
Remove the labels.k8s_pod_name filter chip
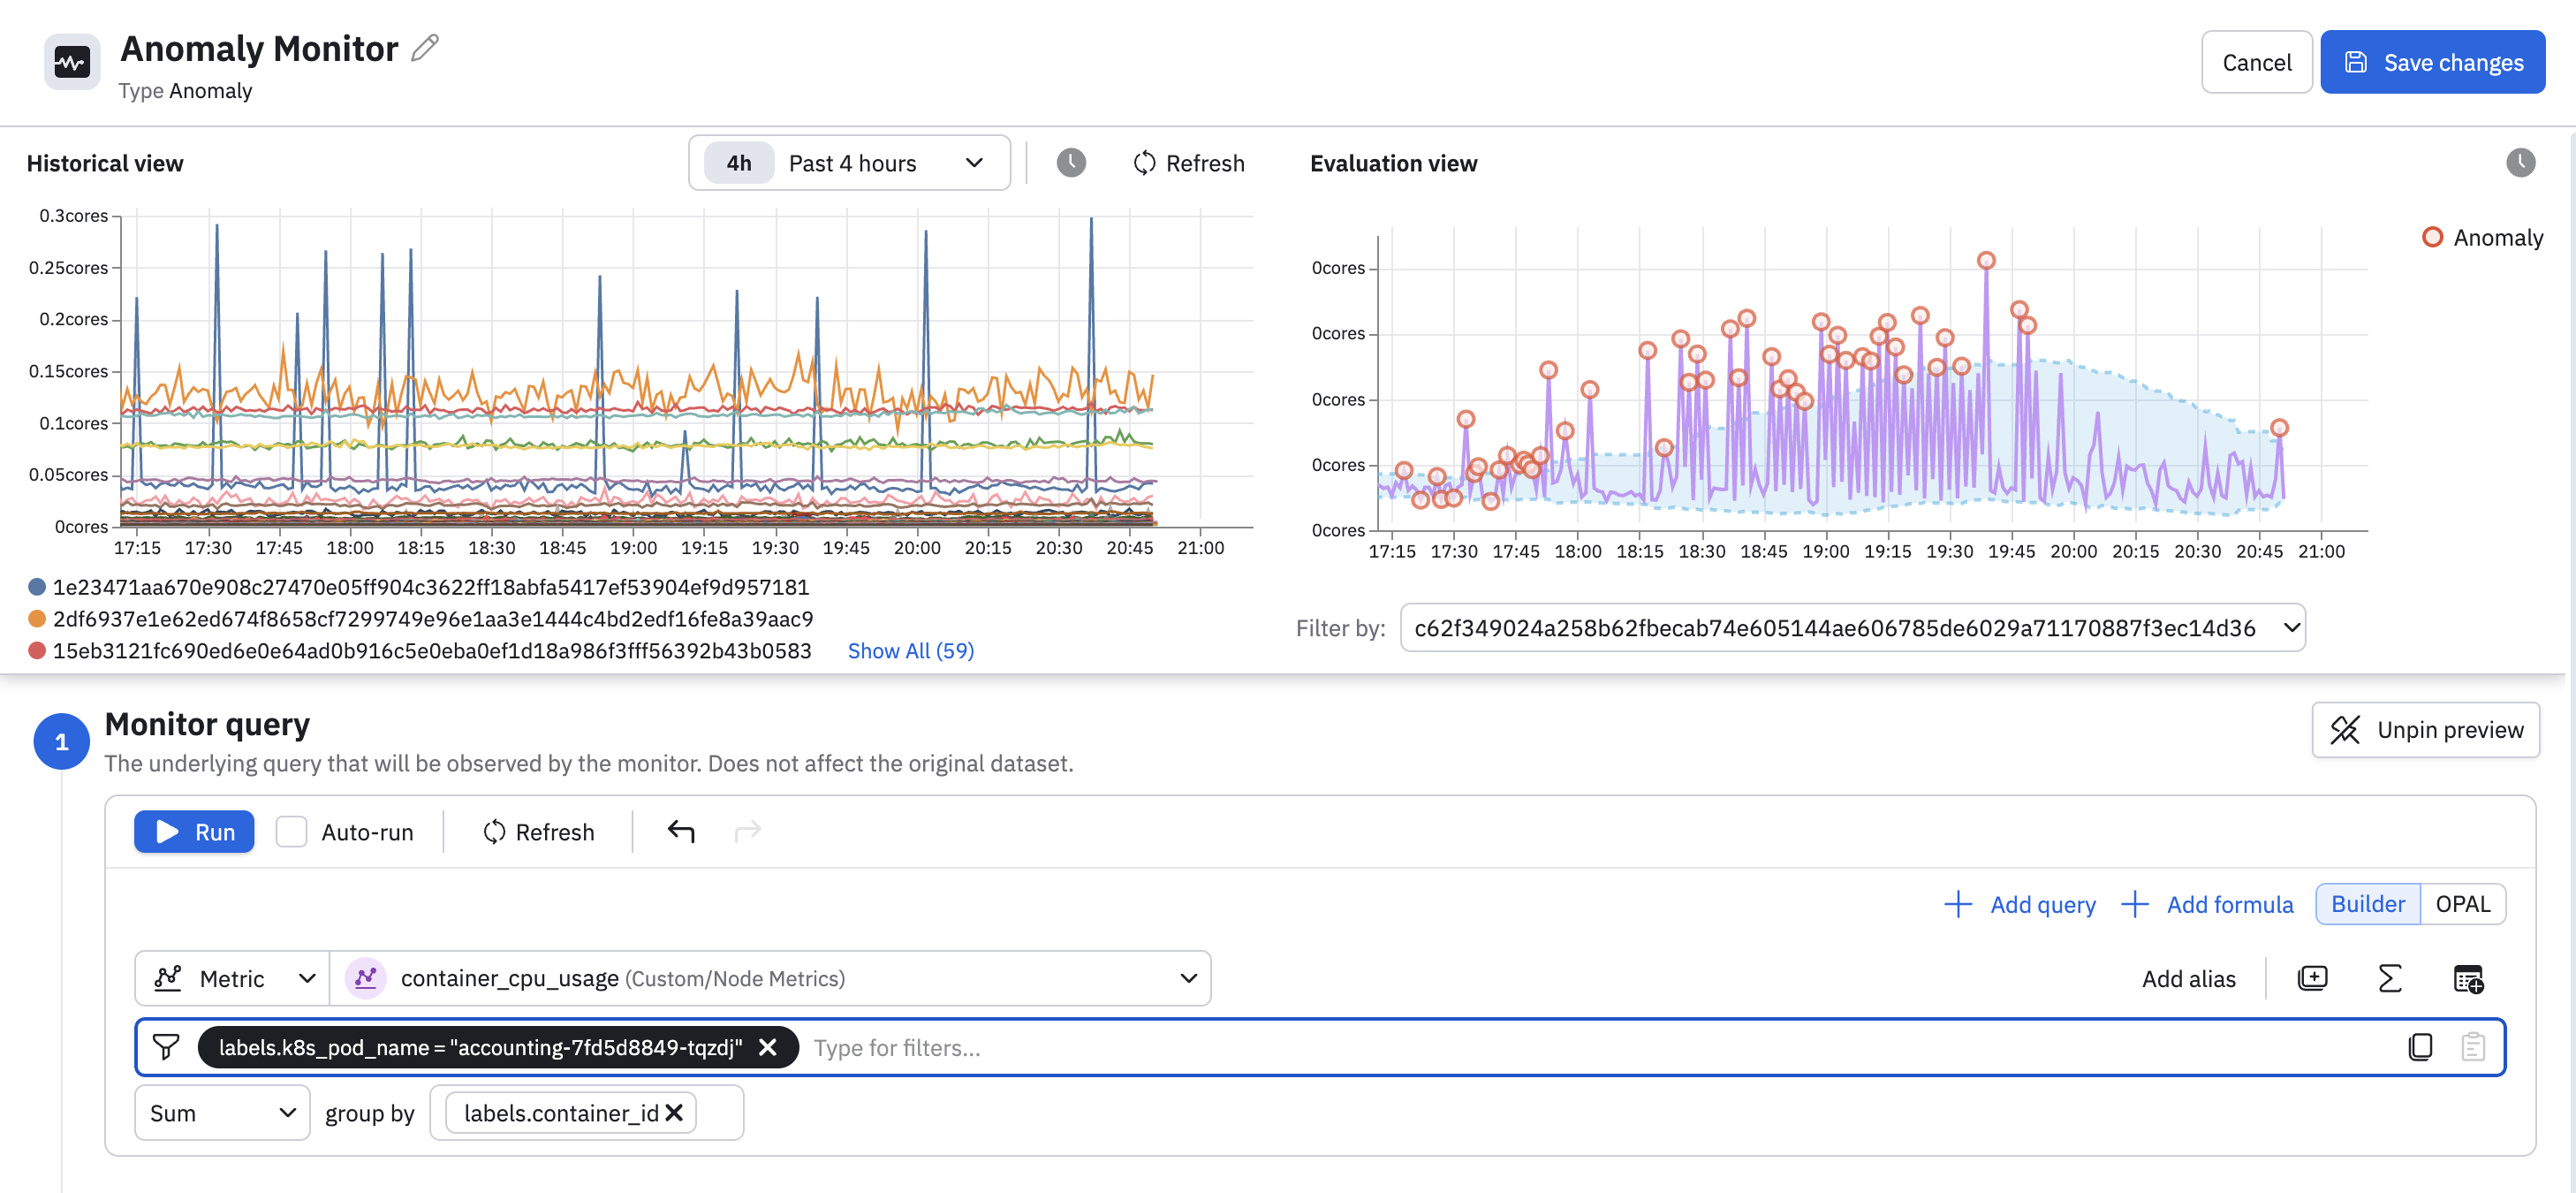(x=768, y=1047)
